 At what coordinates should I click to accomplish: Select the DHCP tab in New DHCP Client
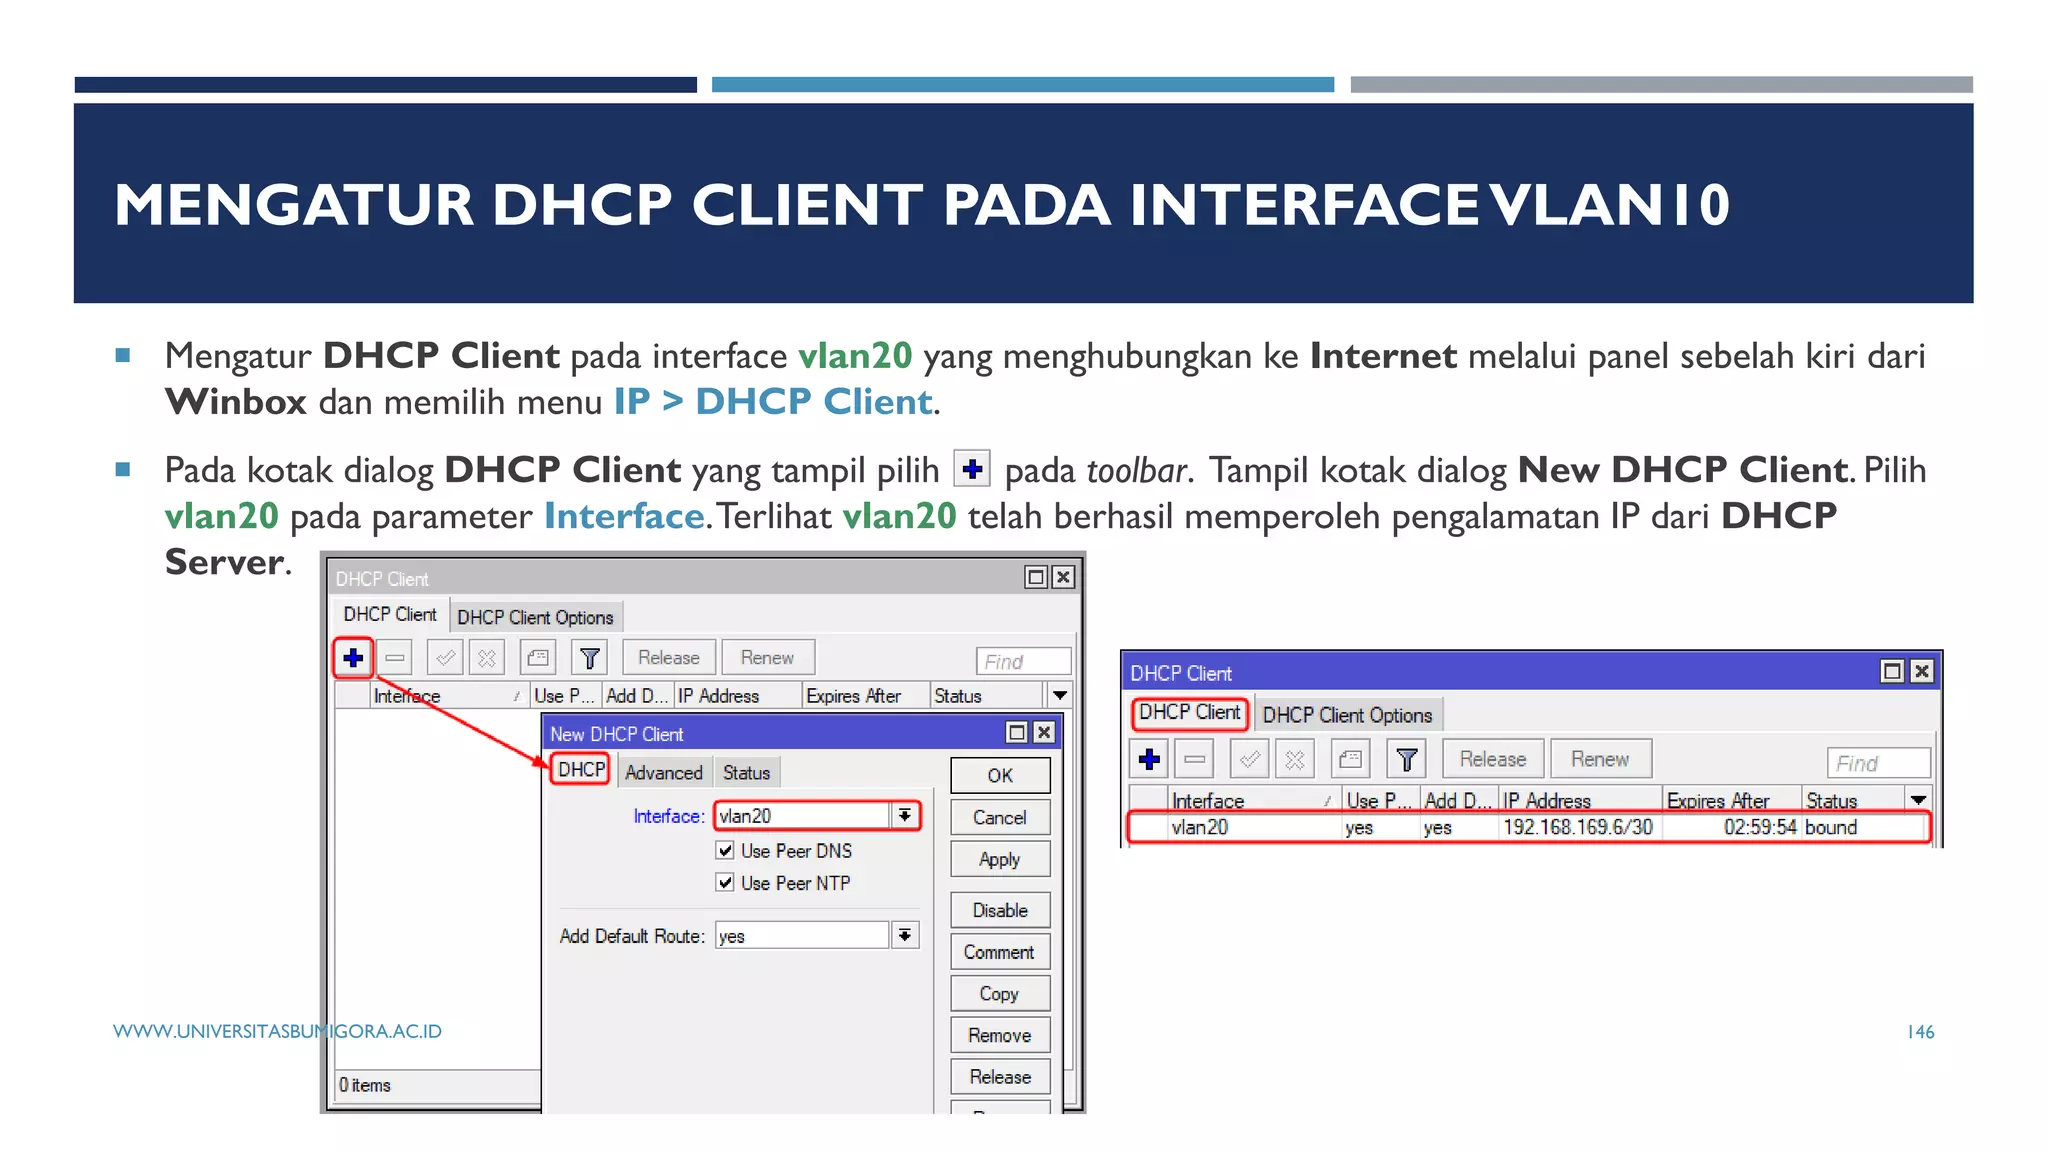click(x=581, y=770)
